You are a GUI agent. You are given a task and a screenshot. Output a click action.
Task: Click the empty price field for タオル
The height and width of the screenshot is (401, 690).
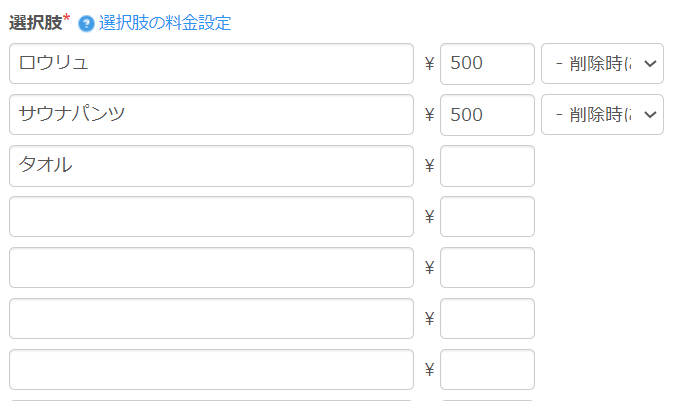pyautogui.click(x=487, y=166)
